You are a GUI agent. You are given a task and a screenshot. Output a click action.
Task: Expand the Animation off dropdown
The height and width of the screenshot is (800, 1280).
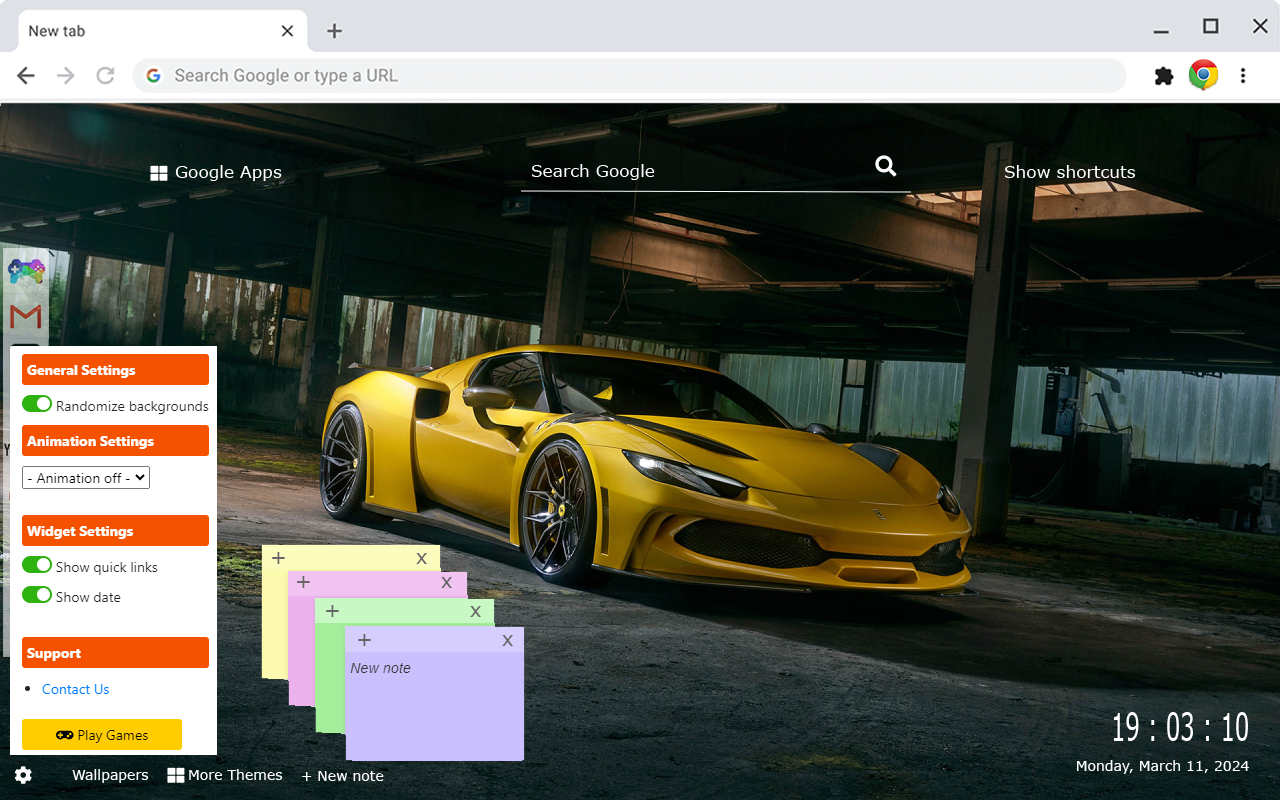86,478
